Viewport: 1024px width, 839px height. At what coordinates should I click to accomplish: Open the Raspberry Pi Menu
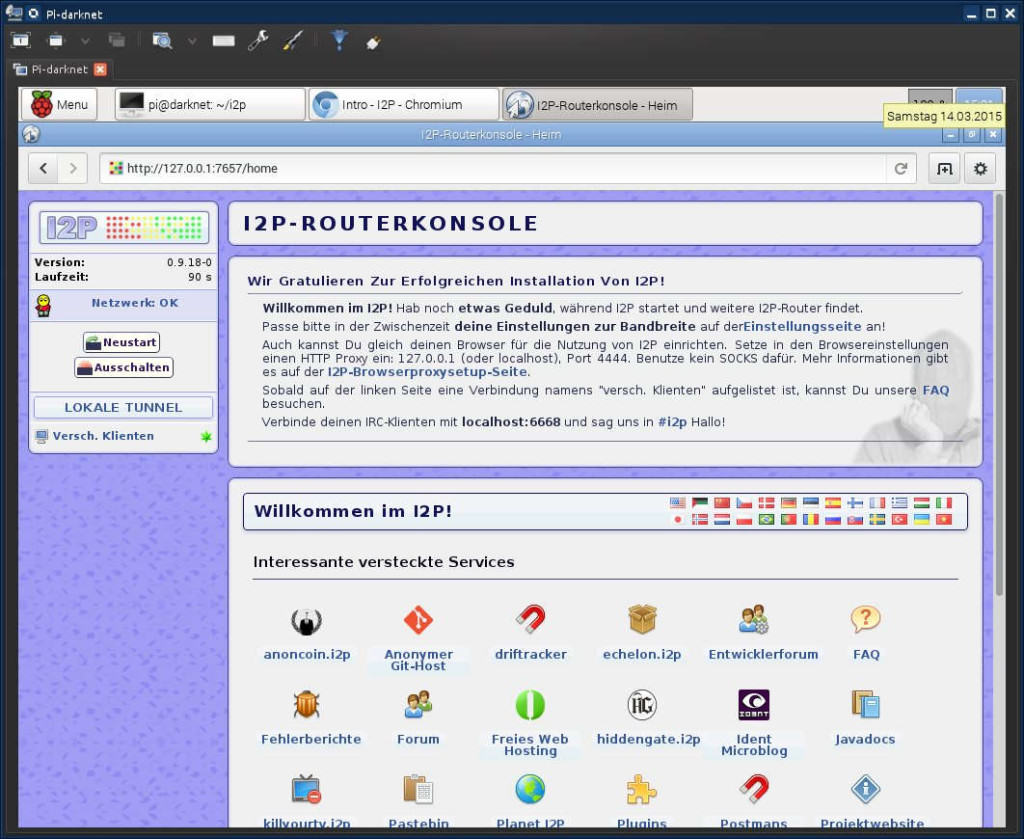[x=58, y=103]
